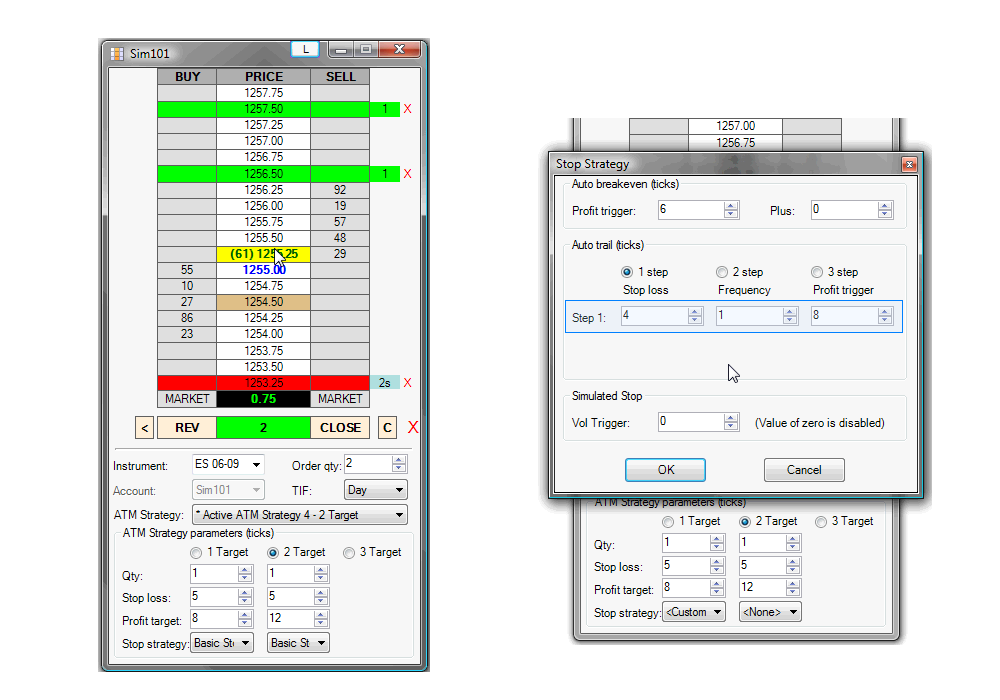Click the C button to center price

point(387,428)
